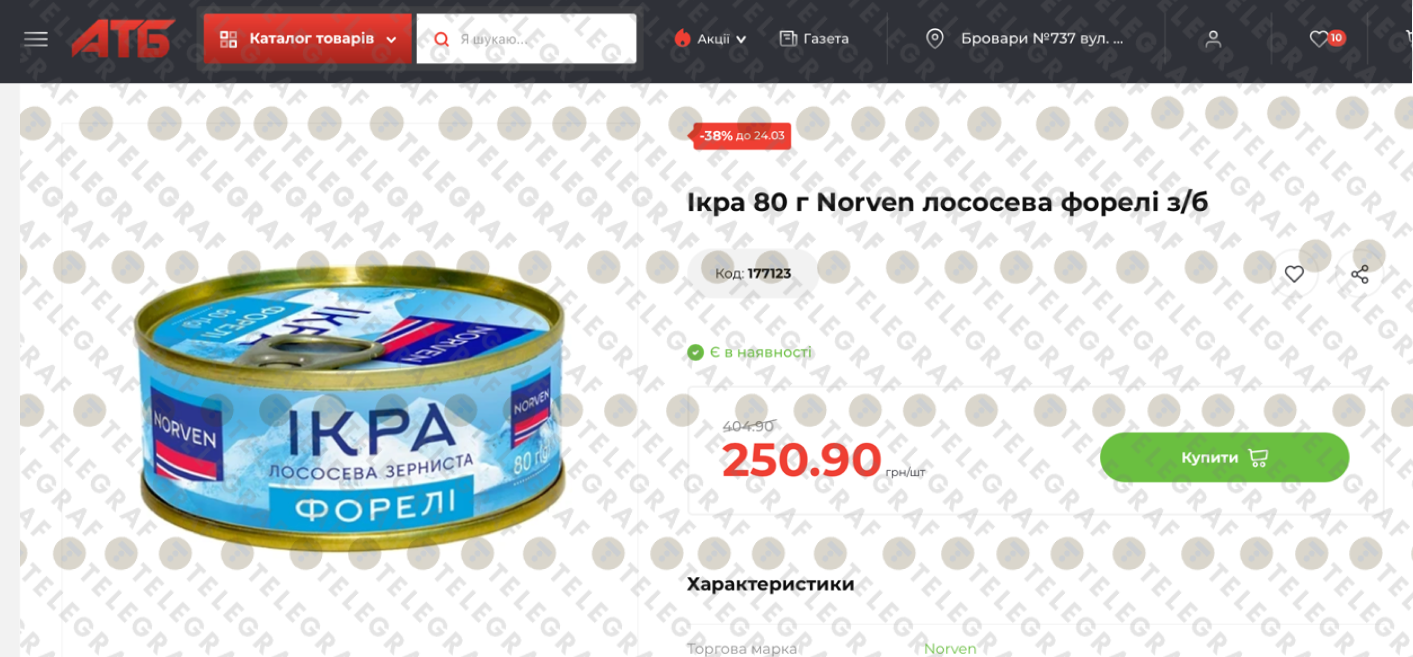1413x657 pixels.
Task: Open the user account icon
Action: click(x=1213, y=39)
